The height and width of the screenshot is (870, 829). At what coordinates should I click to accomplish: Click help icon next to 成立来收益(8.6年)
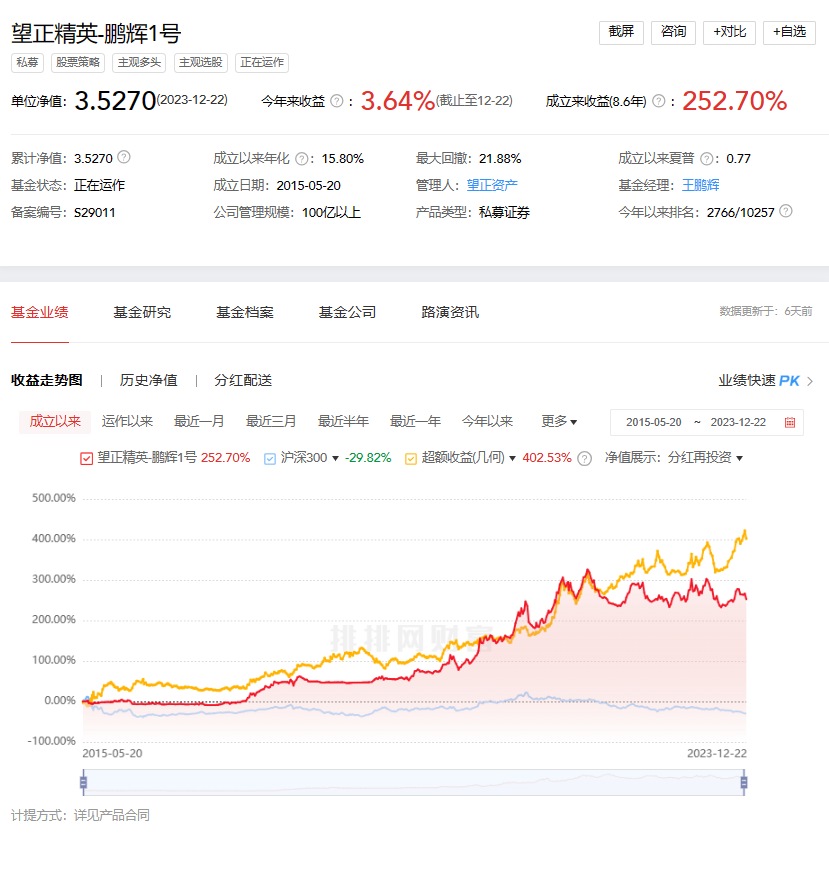(x=659, y=101)
